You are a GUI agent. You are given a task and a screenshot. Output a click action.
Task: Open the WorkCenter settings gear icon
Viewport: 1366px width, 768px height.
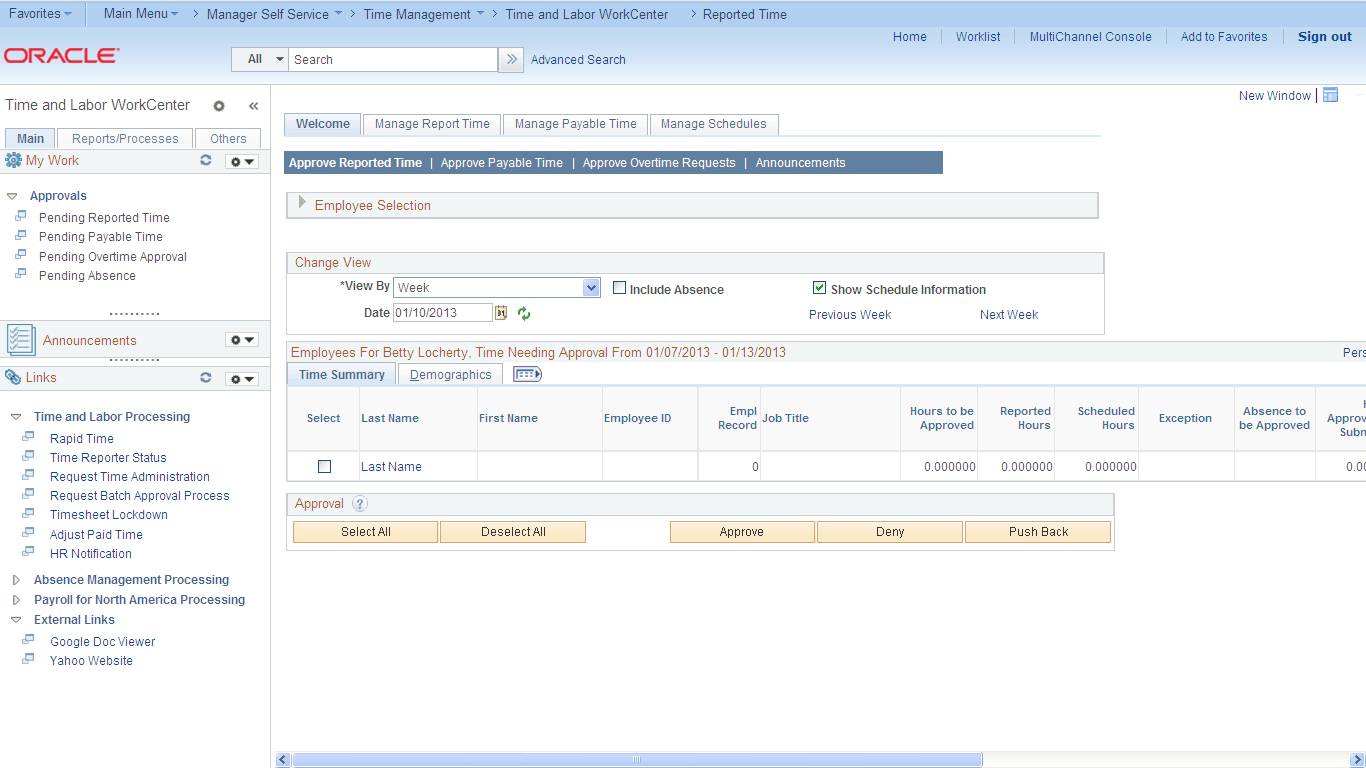coord(219,105)
